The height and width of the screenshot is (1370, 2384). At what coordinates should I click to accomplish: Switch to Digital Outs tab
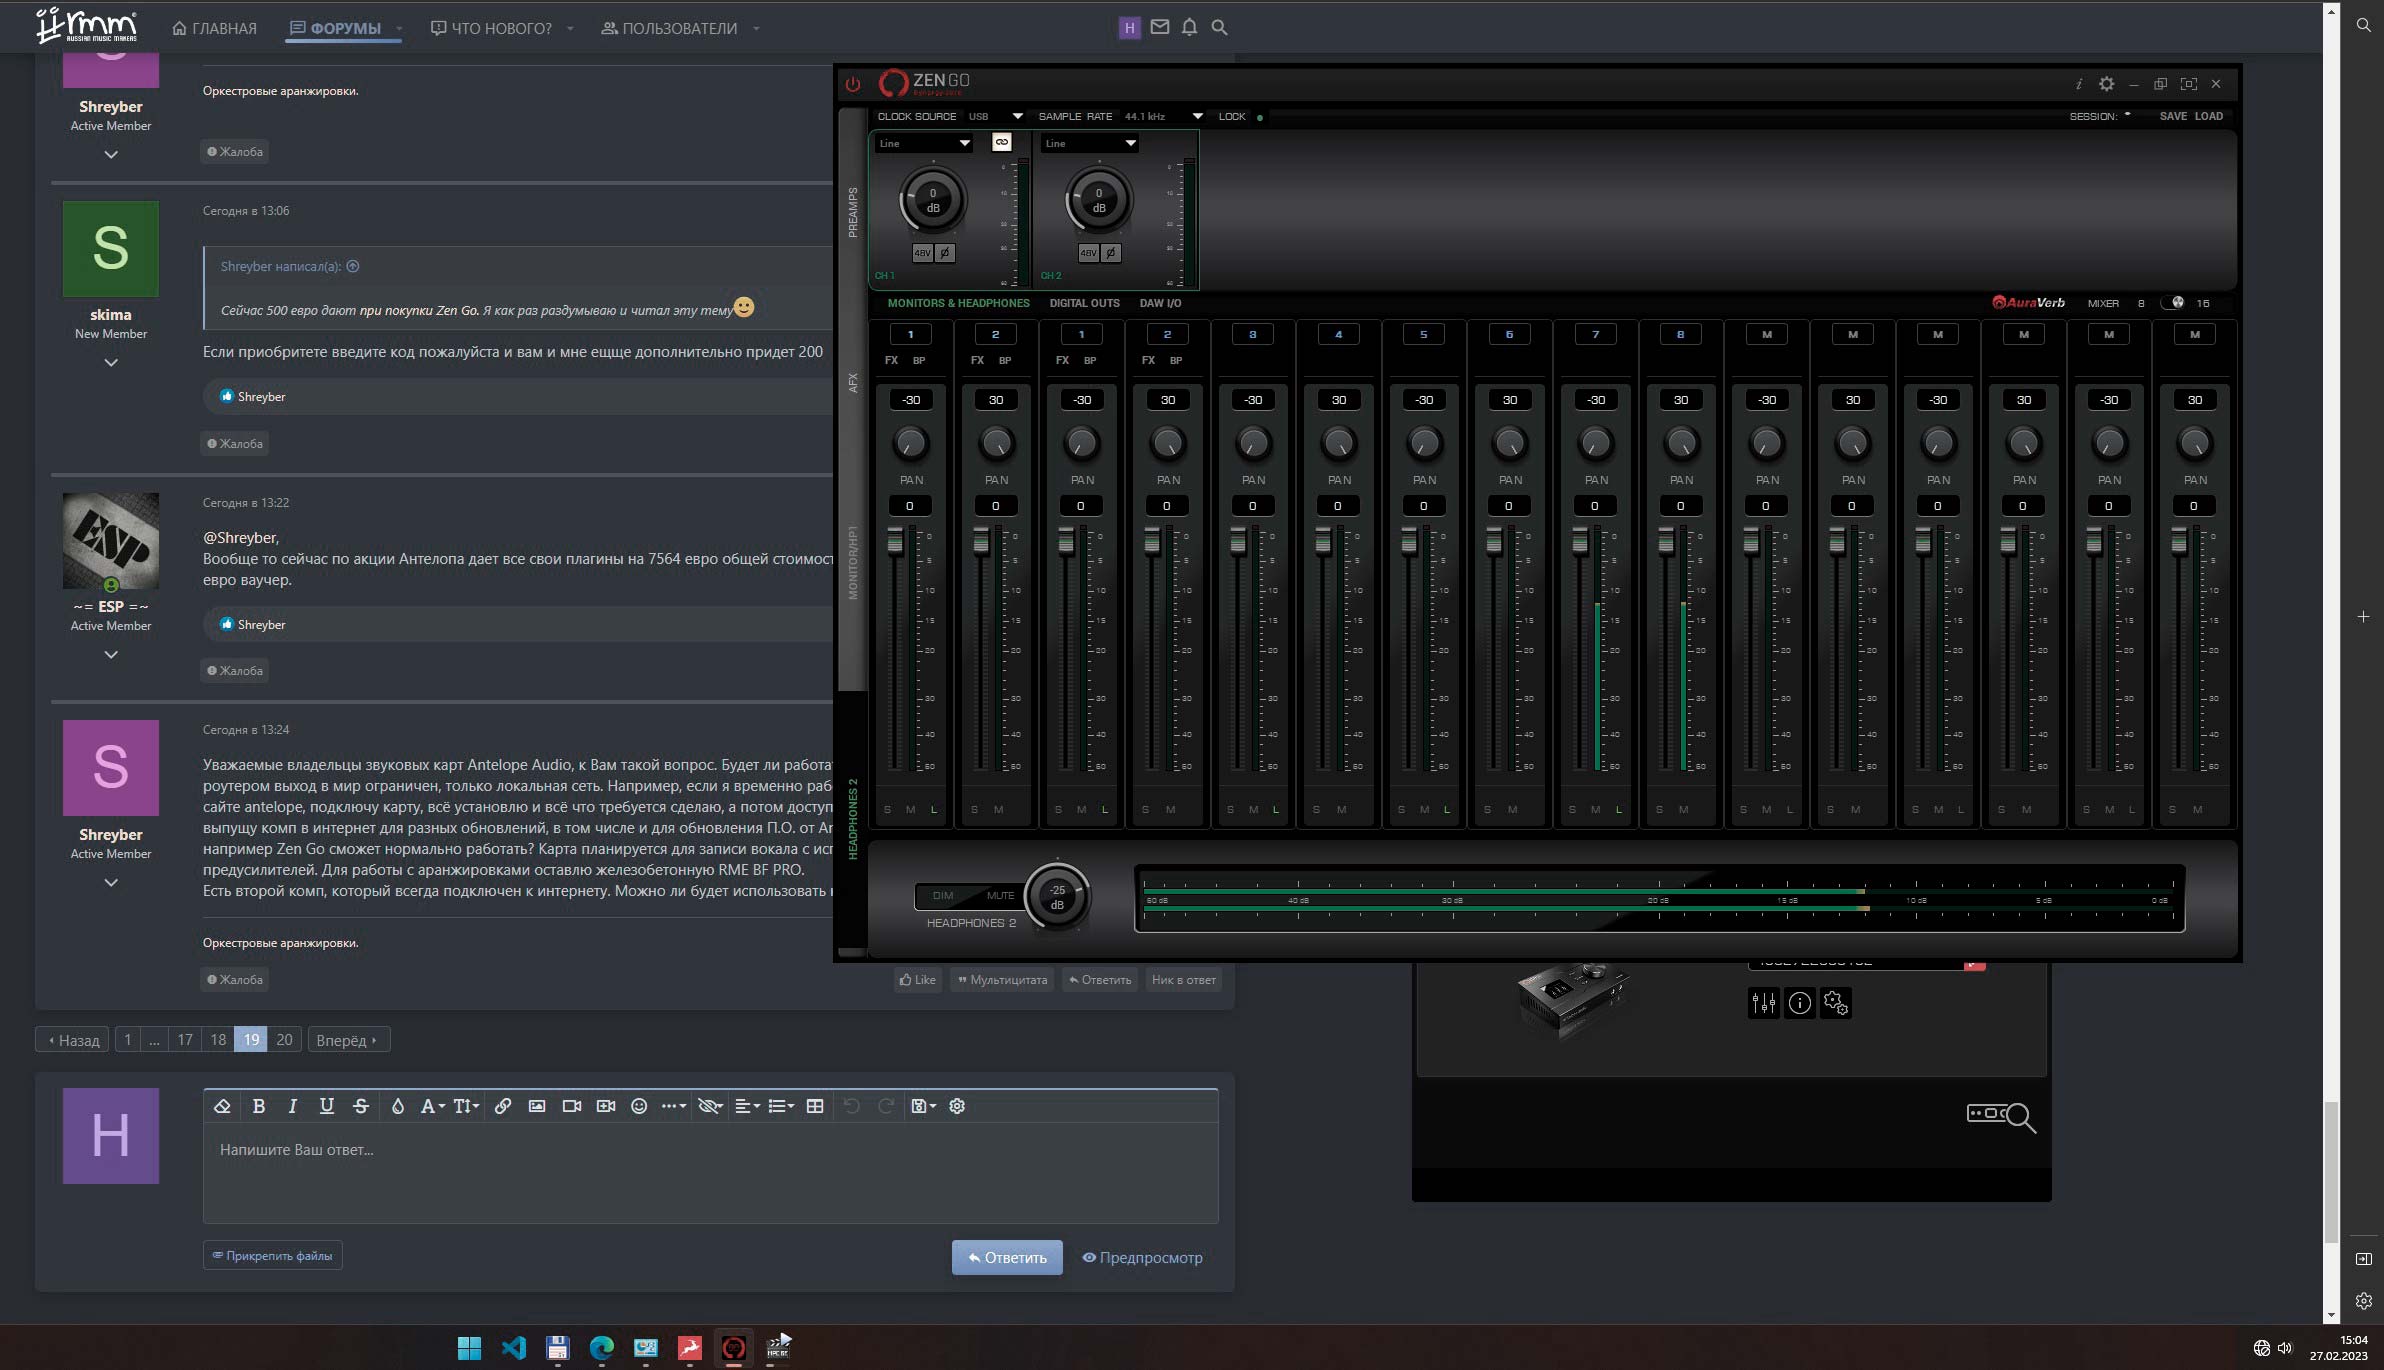1084,303
